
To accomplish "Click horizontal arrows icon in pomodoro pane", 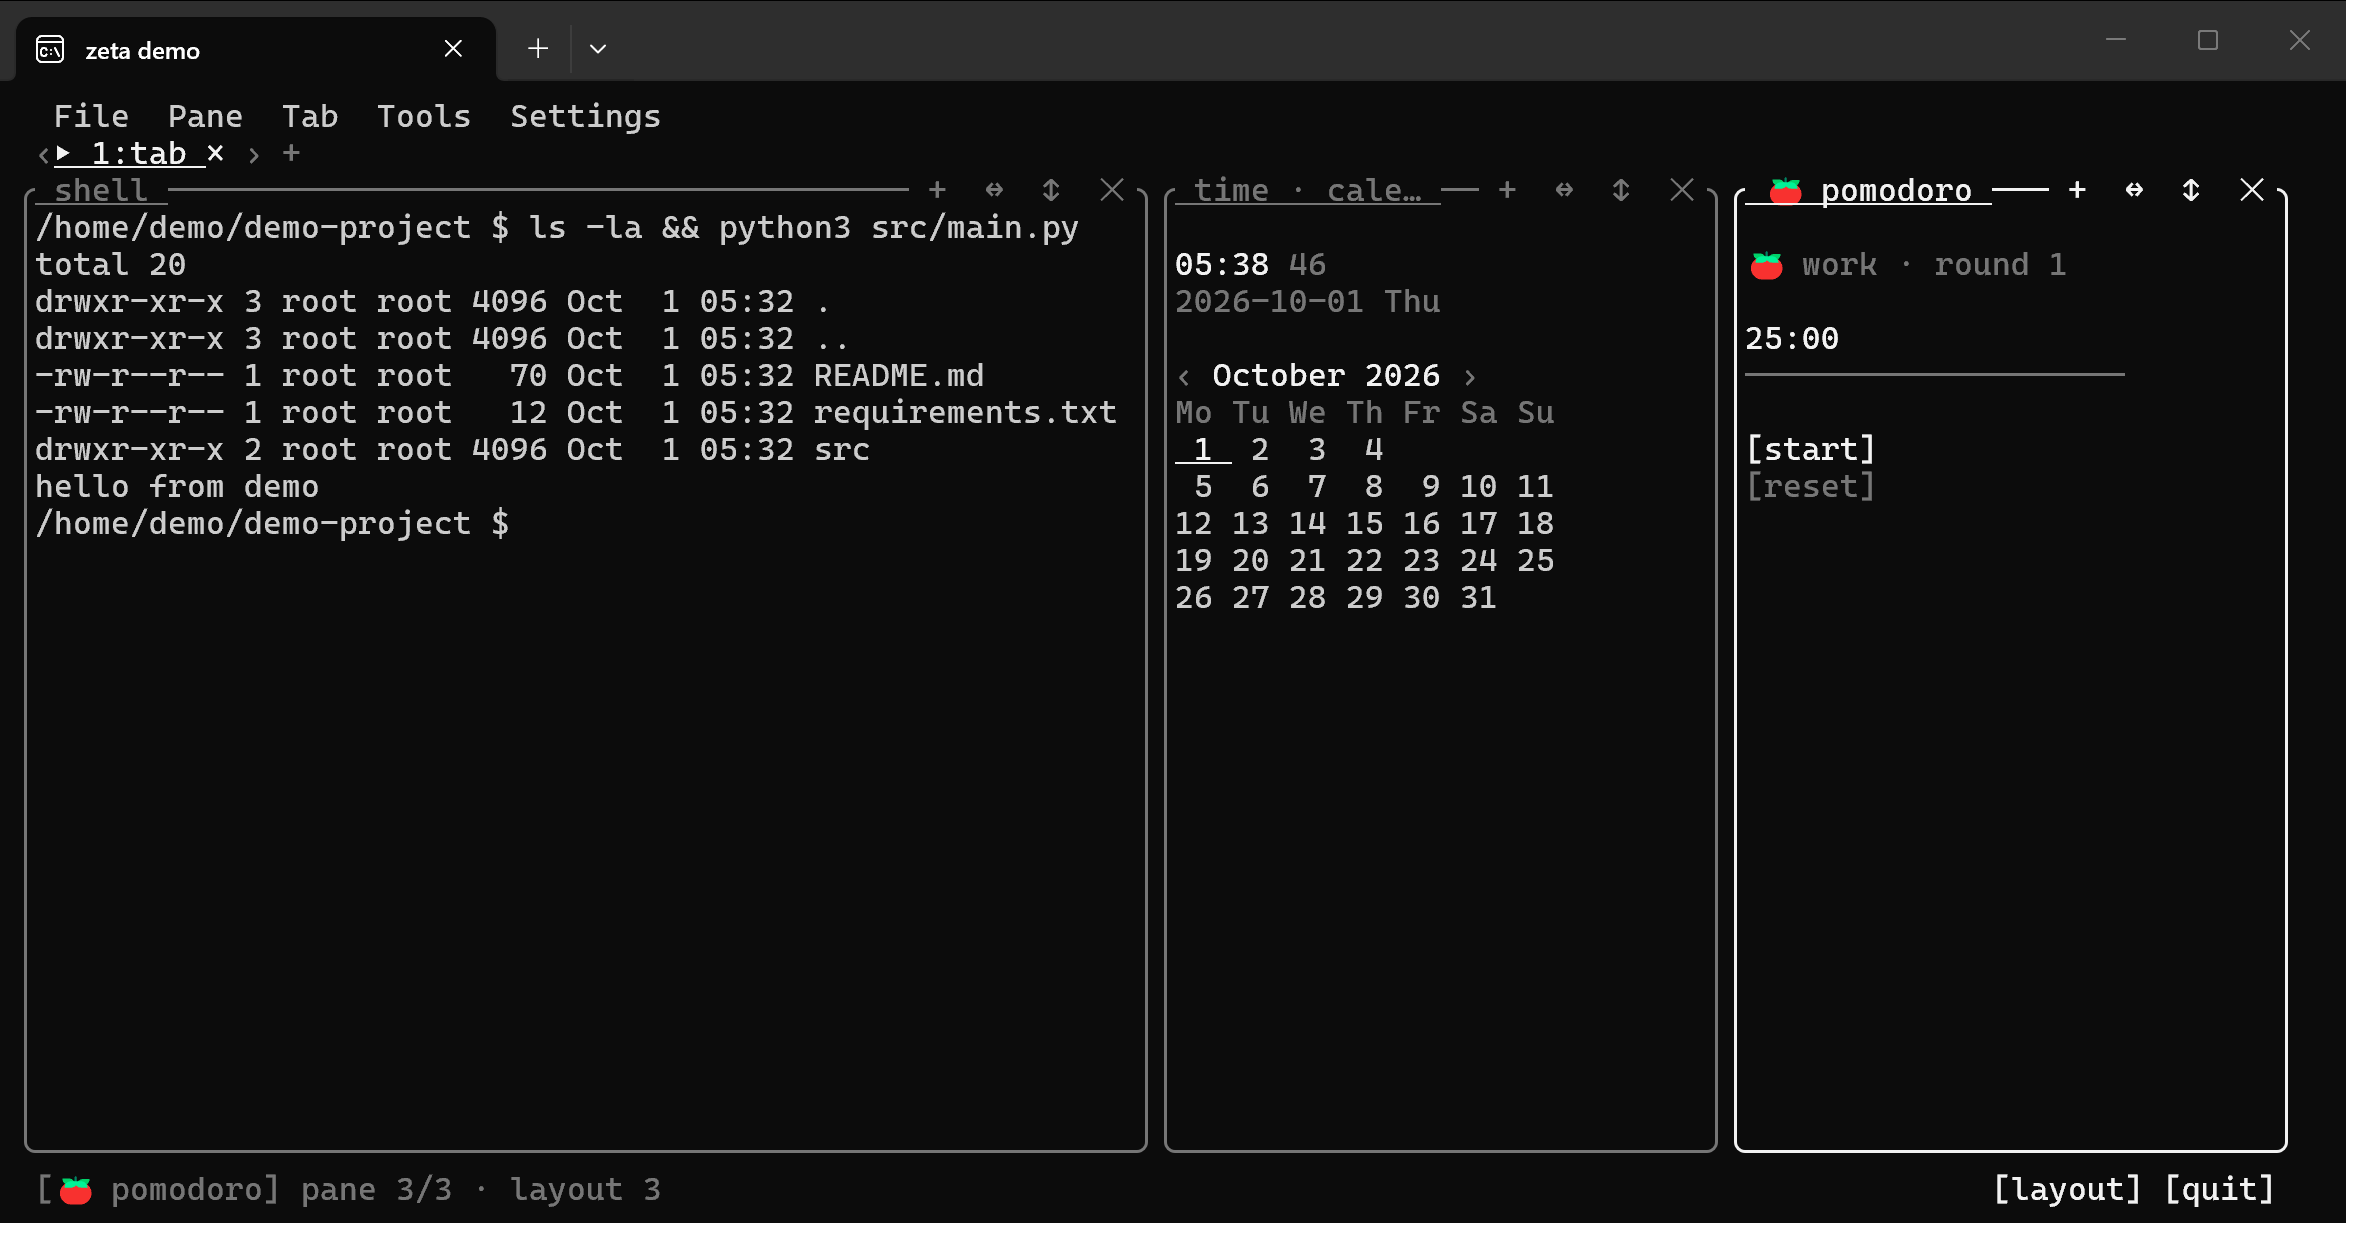I will click(2134, 190).
